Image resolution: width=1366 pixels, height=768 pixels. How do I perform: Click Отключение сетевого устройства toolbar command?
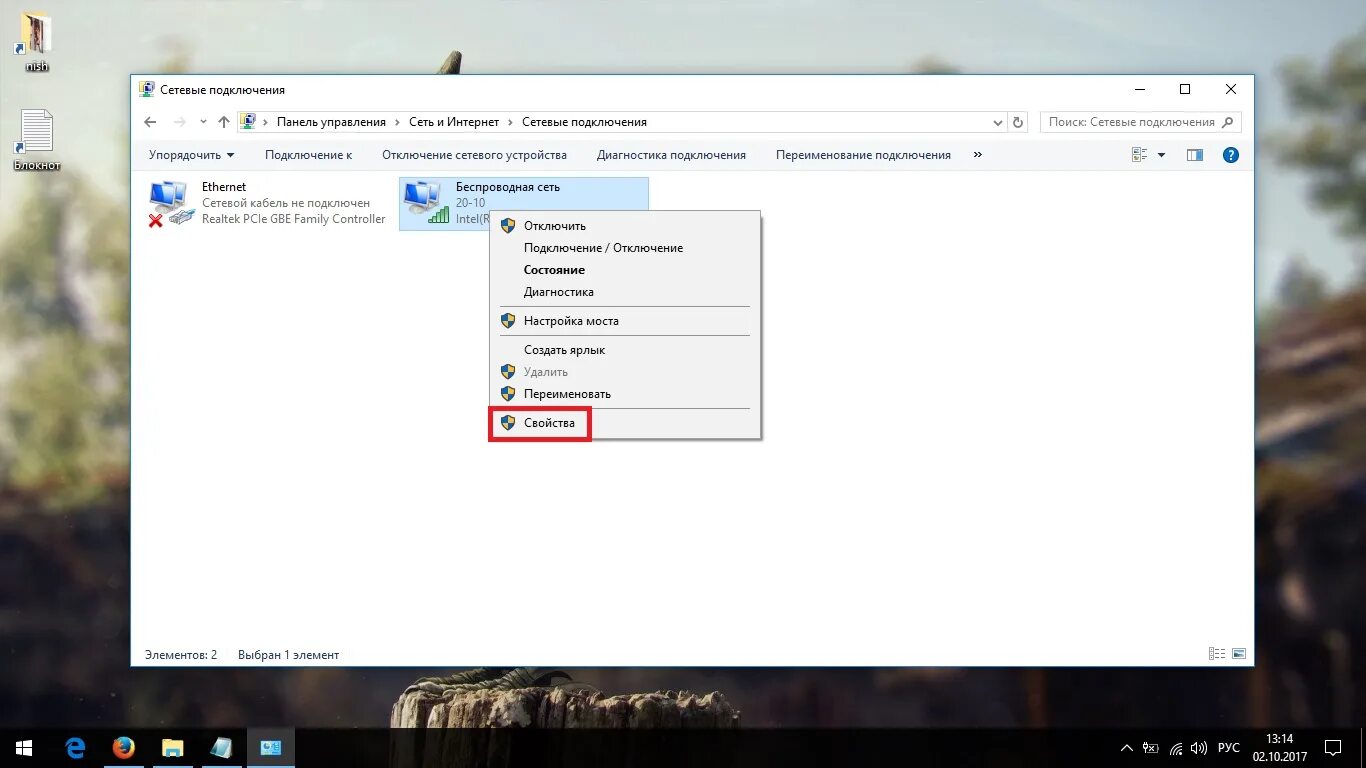pos(474,155)
